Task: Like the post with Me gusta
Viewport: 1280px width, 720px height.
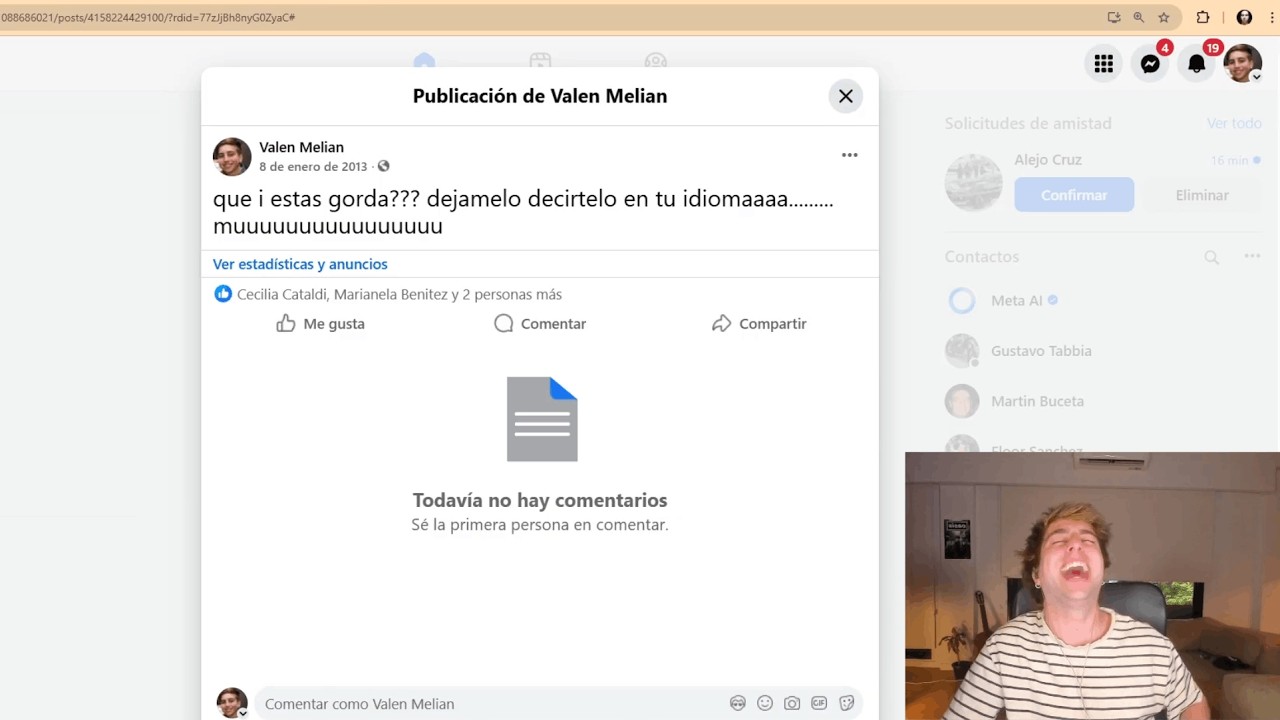Action: coord(320,324)
